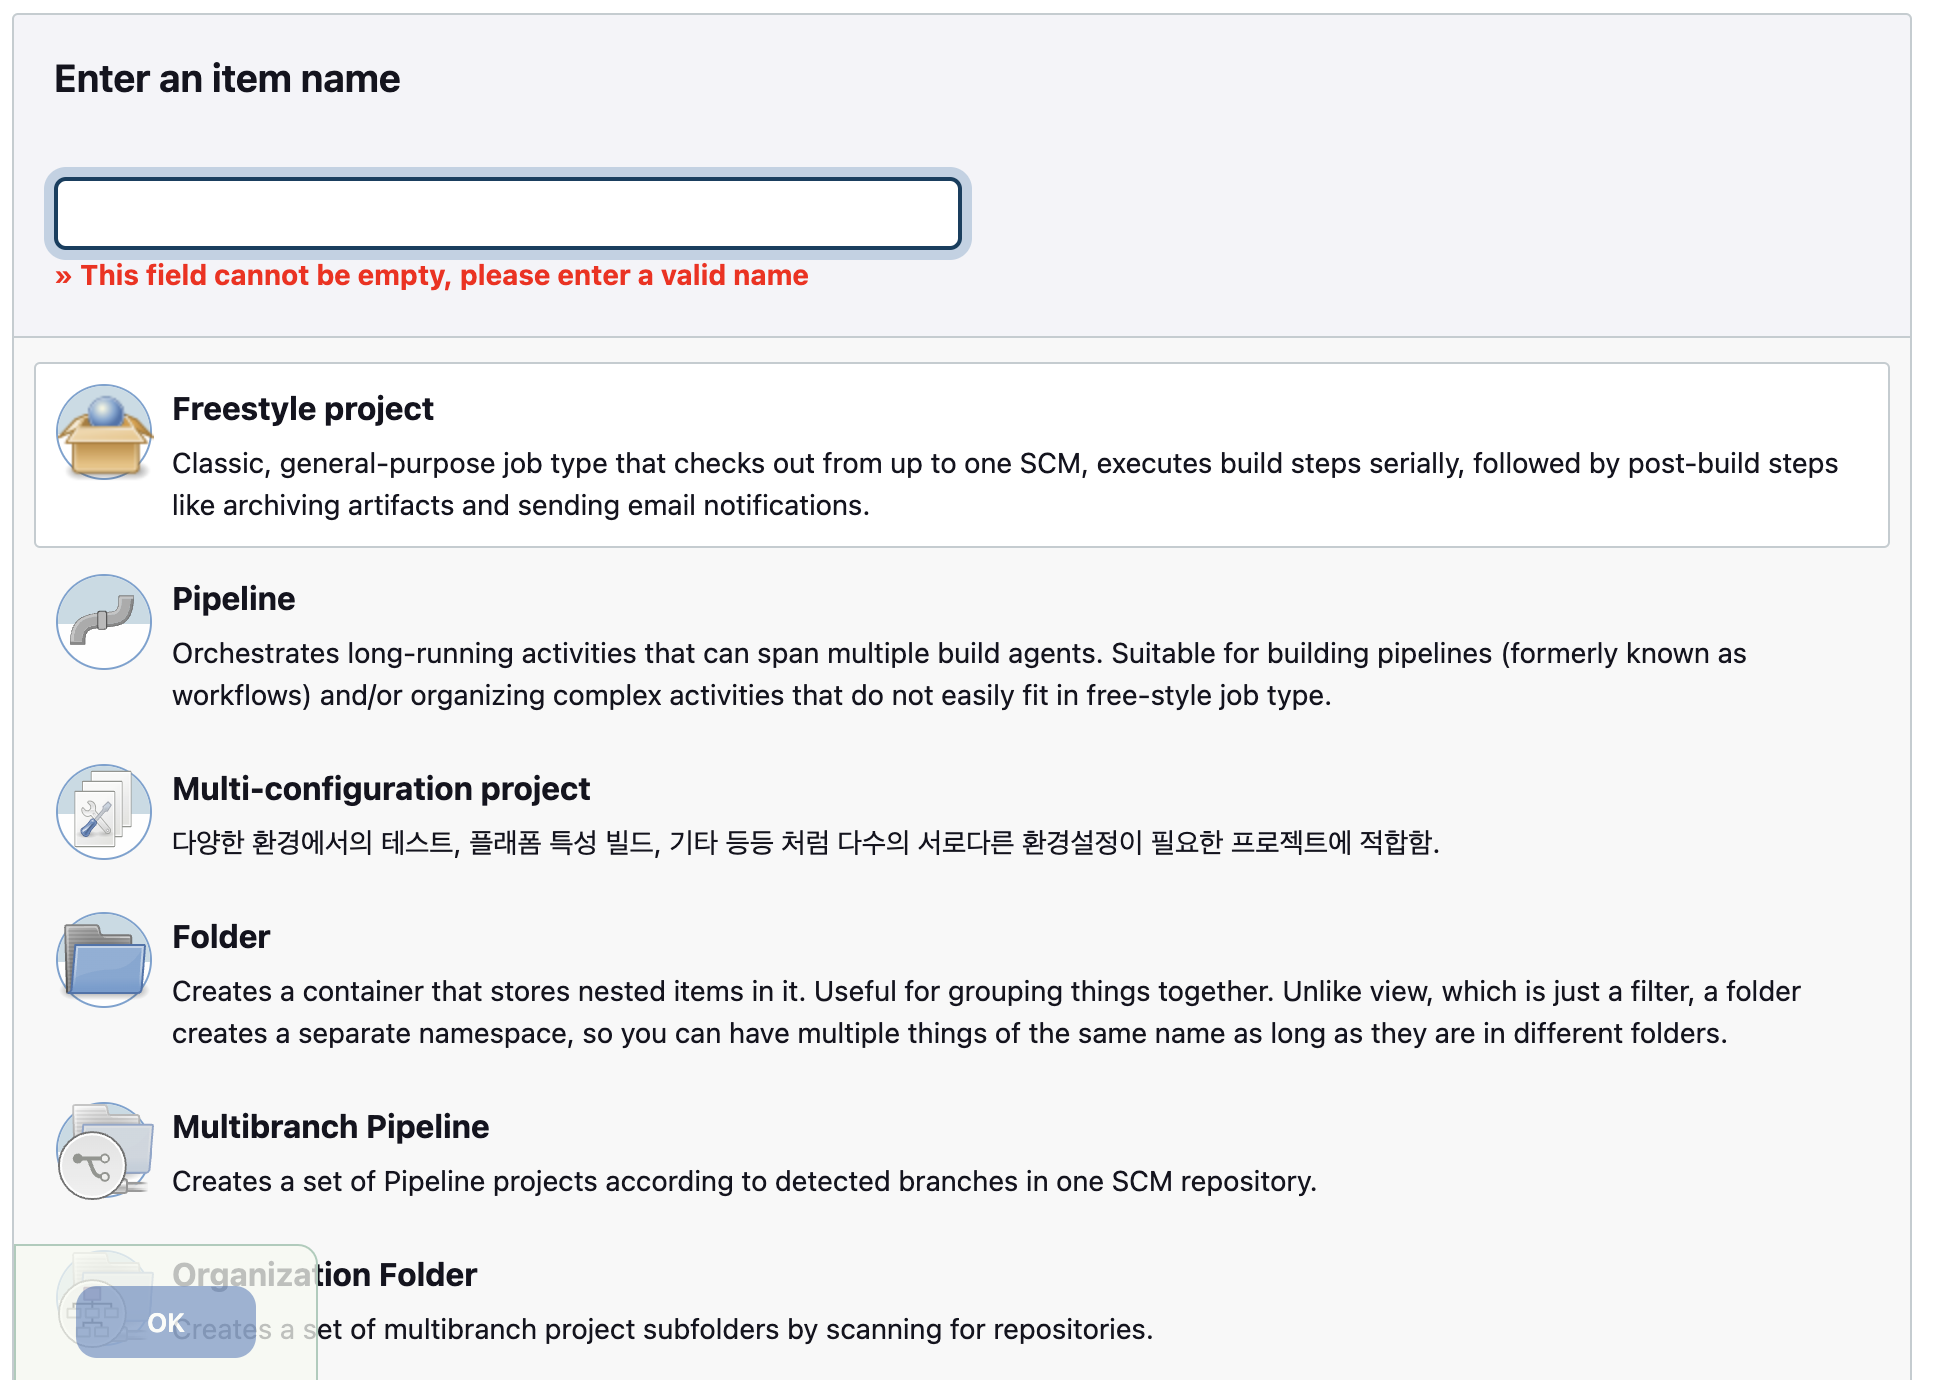
Task: Focus the item name text field
Action: click(508, 214)
